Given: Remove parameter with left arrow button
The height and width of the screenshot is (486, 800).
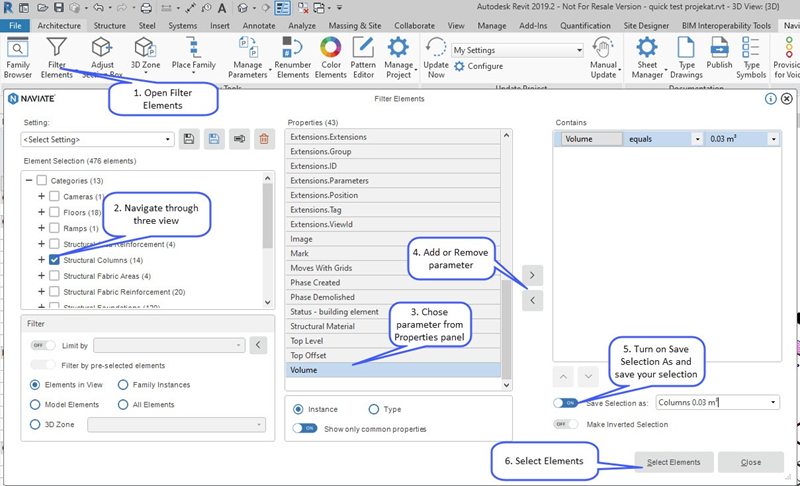Looking at the screenshot, I should pos(532,300).
